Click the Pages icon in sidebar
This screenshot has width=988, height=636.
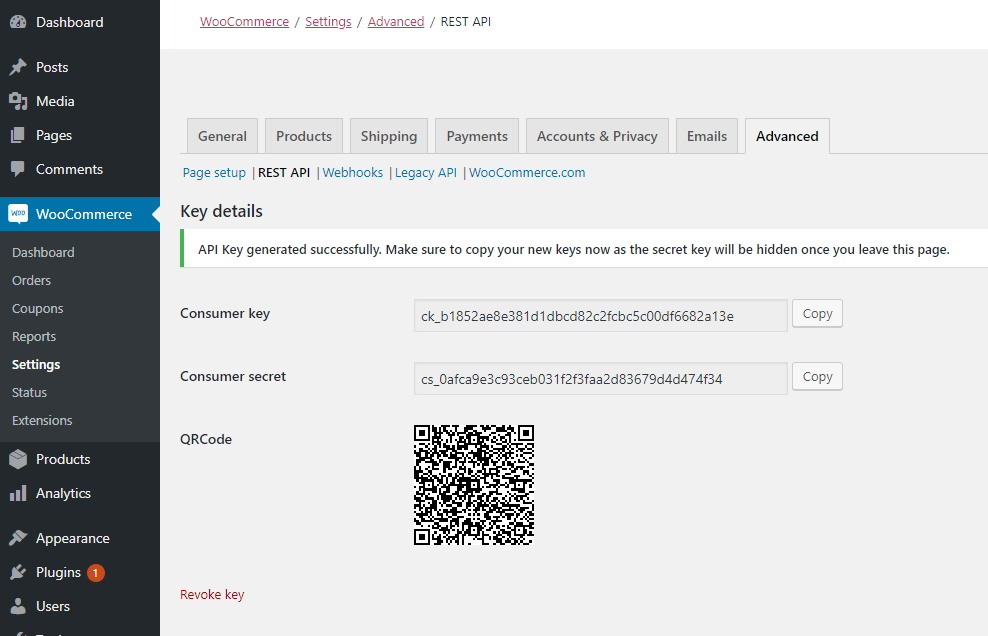tap(18, 135)
